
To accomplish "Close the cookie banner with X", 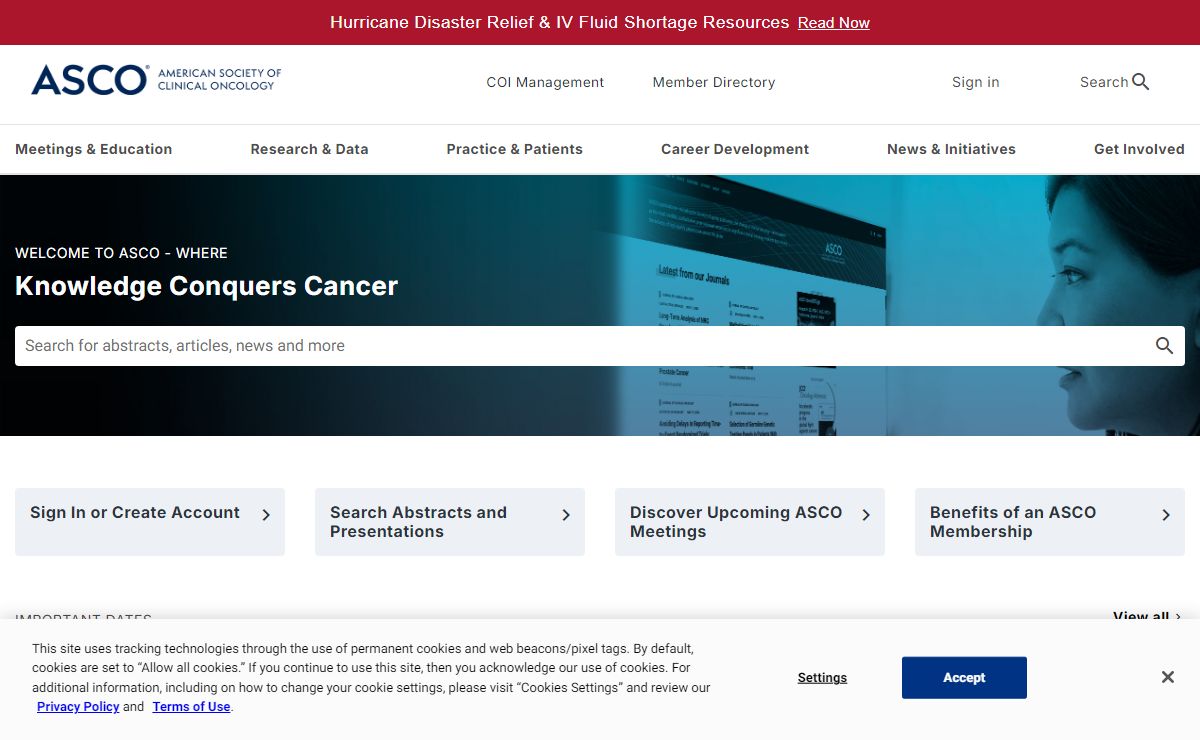I will (1167, 677).
